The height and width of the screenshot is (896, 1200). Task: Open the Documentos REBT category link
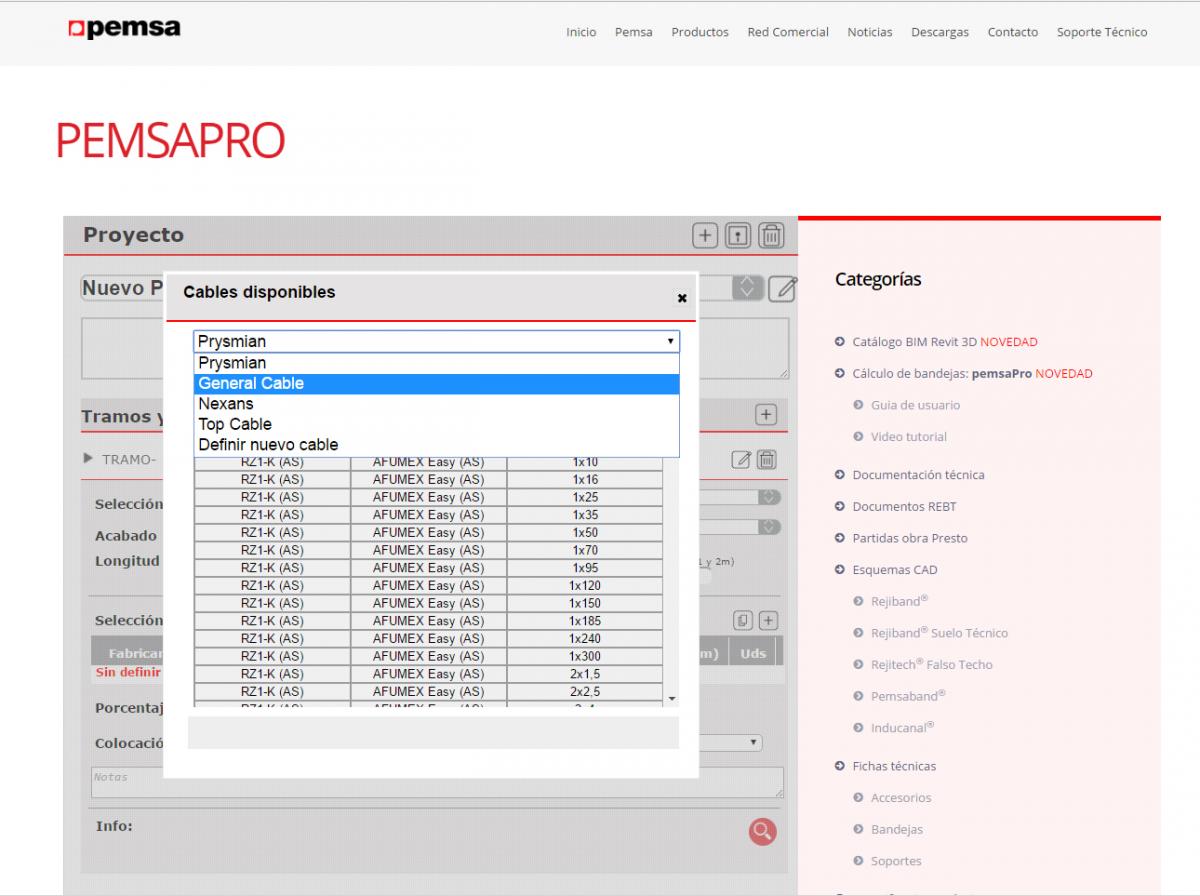[x=904, y=507]
